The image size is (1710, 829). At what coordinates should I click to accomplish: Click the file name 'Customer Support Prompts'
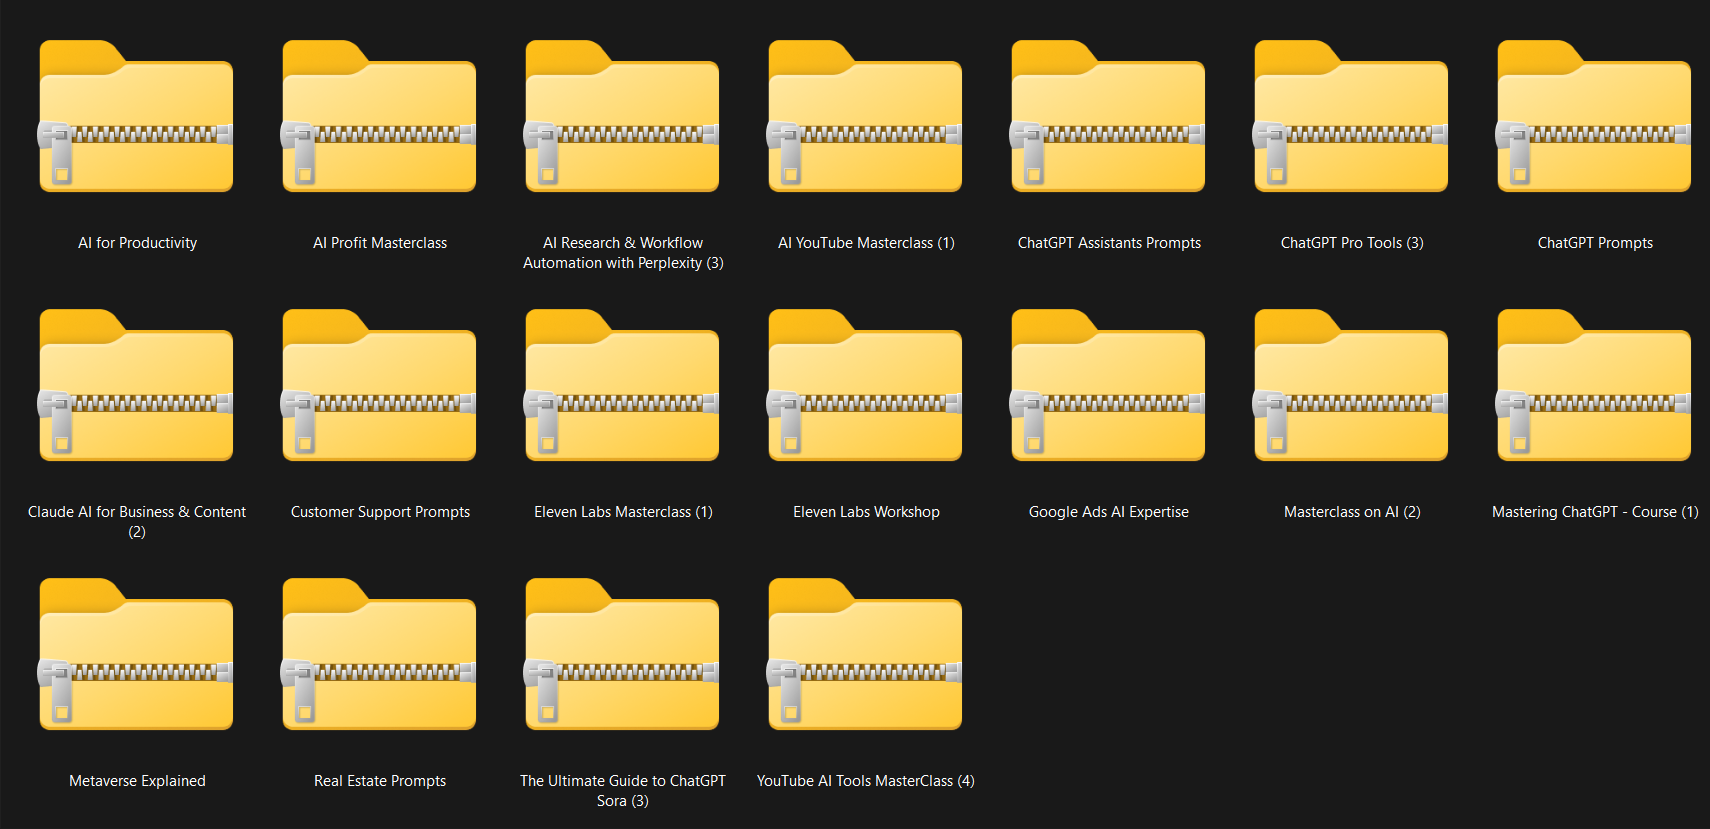[380, 512]
